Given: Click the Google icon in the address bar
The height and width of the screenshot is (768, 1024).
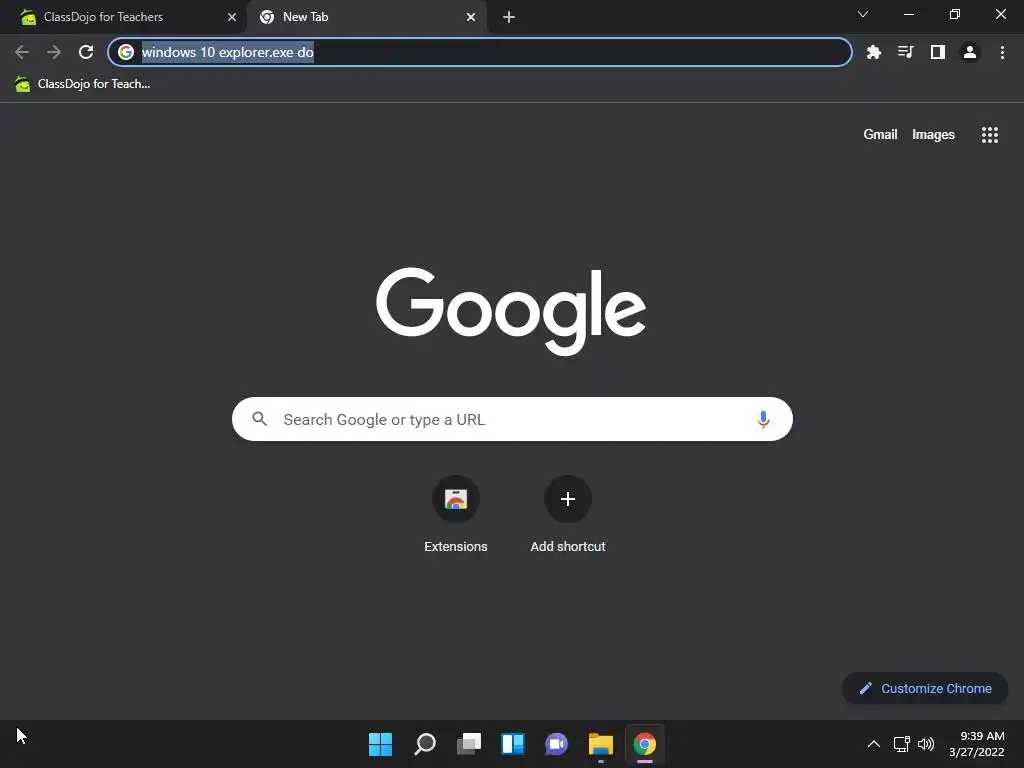Looking at the screenshot, I should pyautogui.click(x=126, y=52).
